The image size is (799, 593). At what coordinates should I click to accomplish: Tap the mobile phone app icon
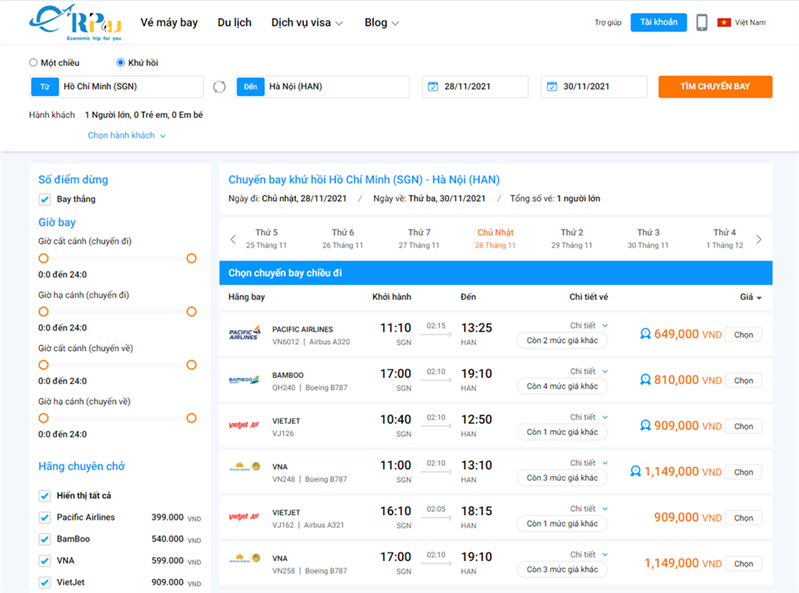point(702,22)
